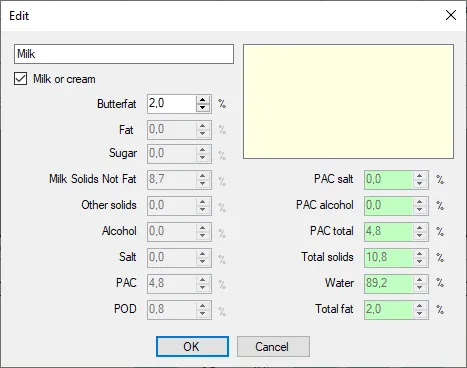Click the Salt spinner down arrow
Viewport: 467px width, 368px height.
click(203, 261)
